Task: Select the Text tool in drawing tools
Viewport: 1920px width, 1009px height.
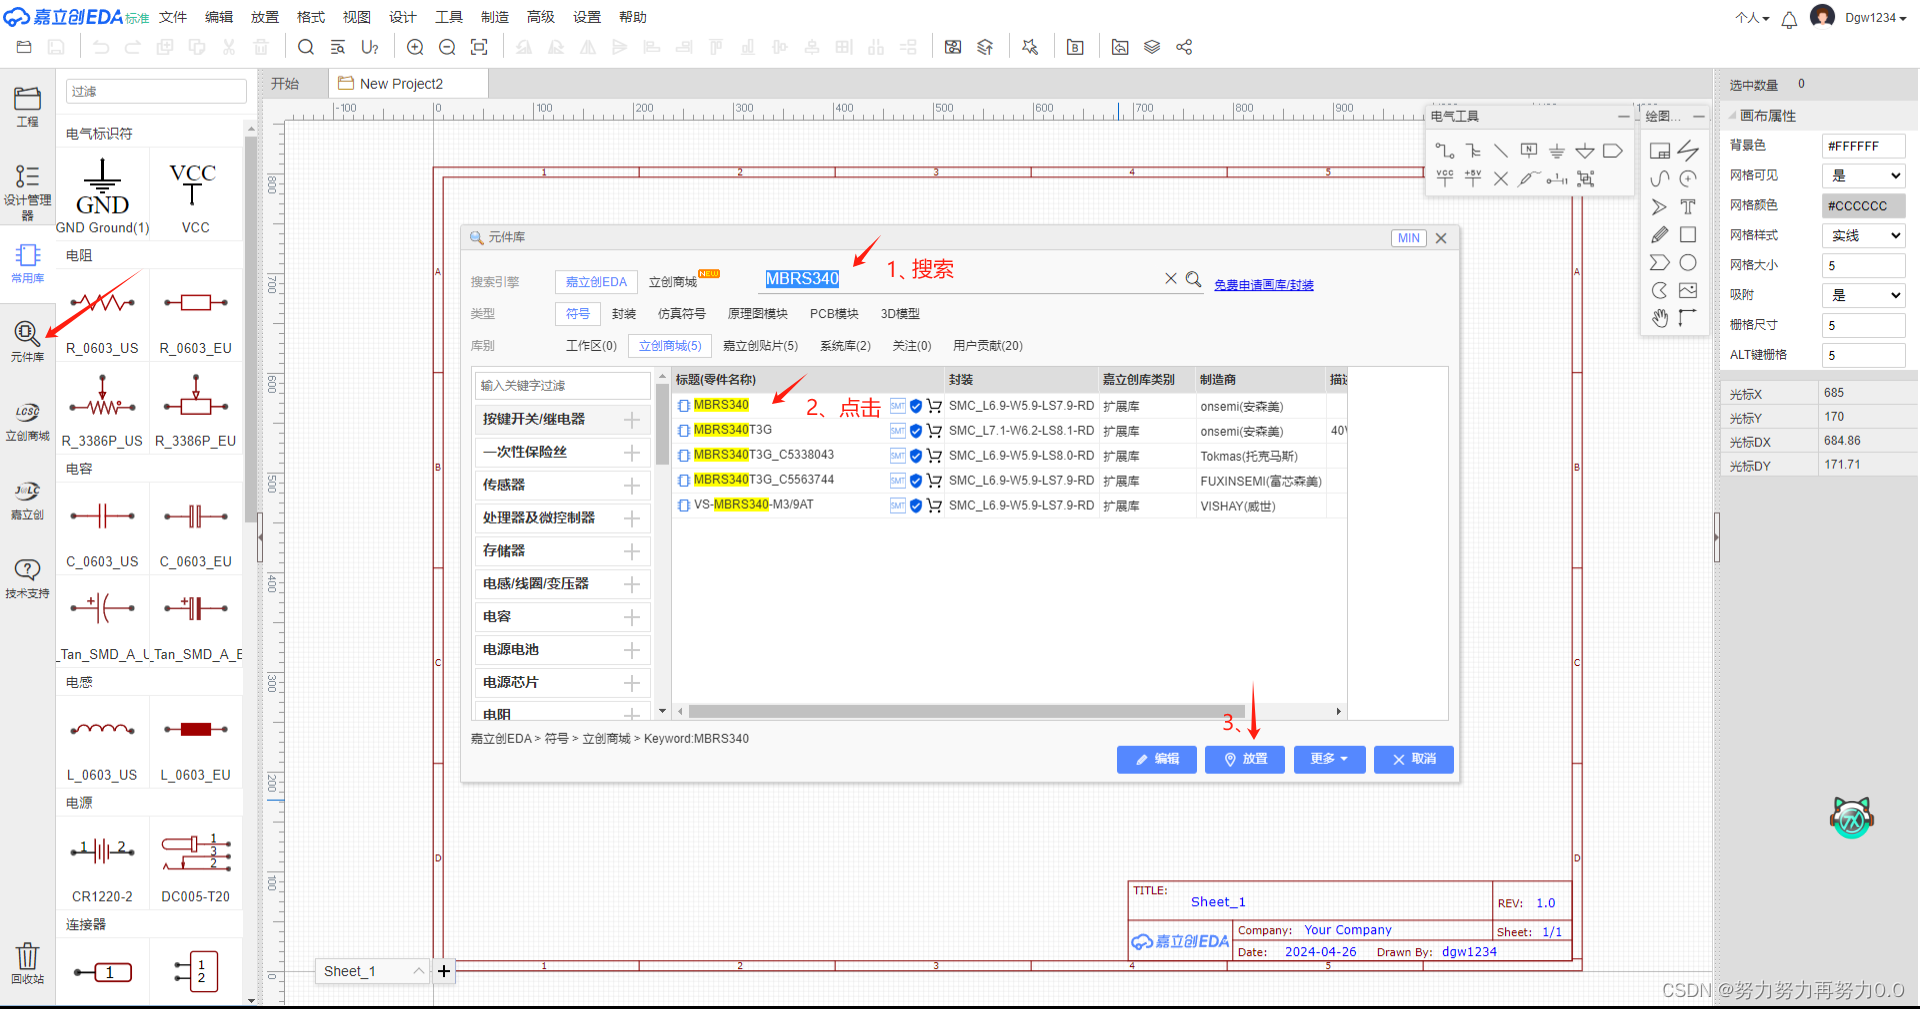Action: tap(1688, 207)
